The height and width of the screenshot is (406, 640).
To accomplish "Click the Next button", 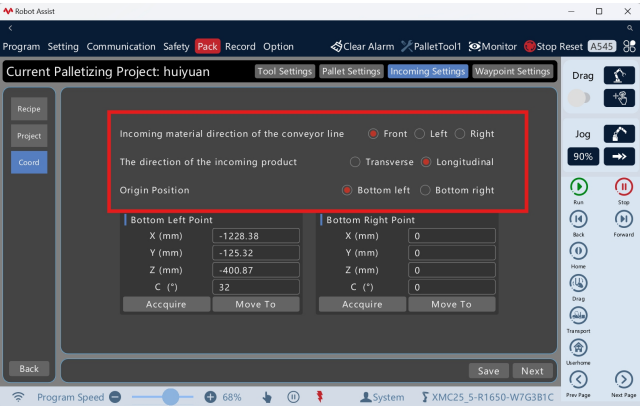I will click(x=533, y=371).
